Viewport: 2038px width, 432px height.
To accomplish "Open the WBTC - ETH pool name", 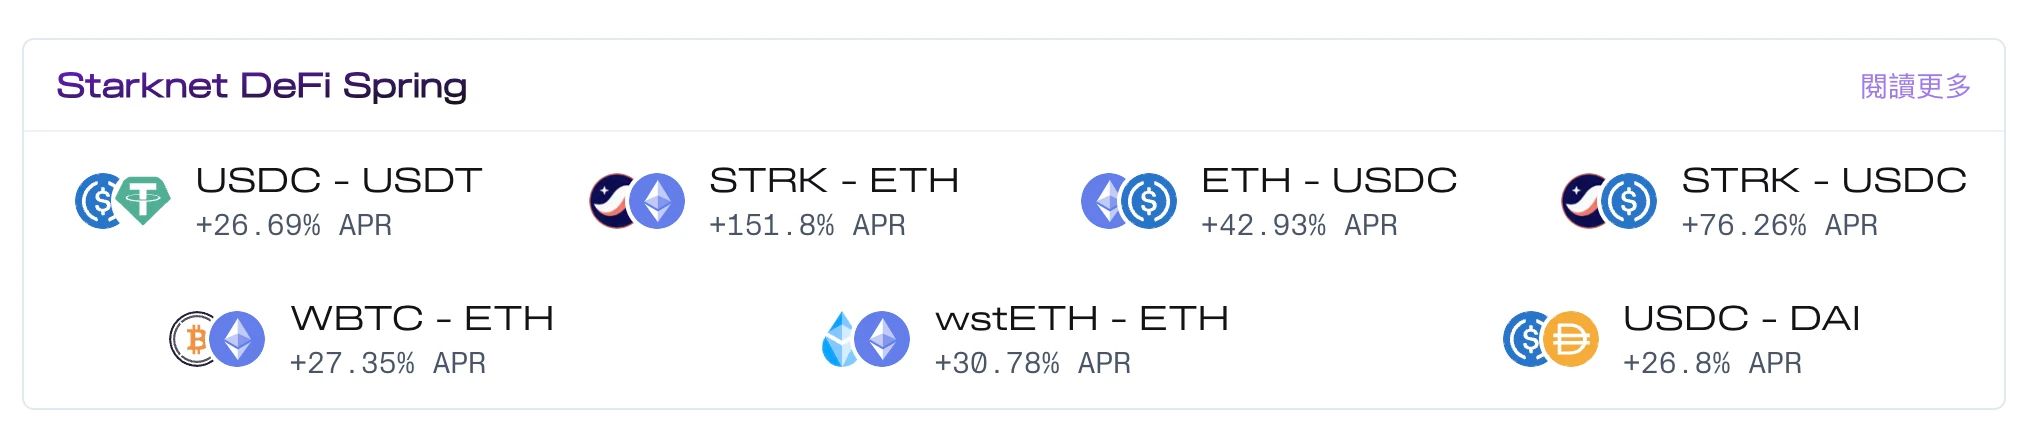I will (x=422, y=318).
